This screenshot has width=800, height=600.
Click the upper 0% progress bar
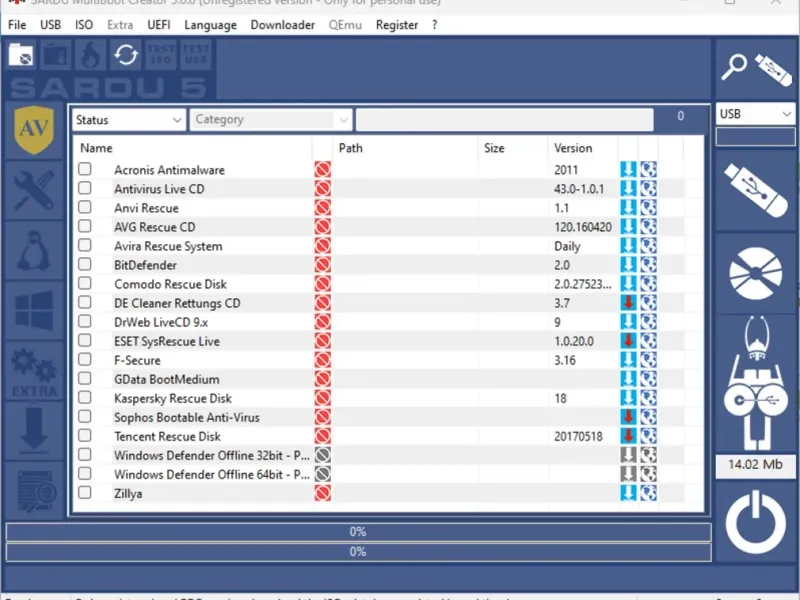[358, 532]
